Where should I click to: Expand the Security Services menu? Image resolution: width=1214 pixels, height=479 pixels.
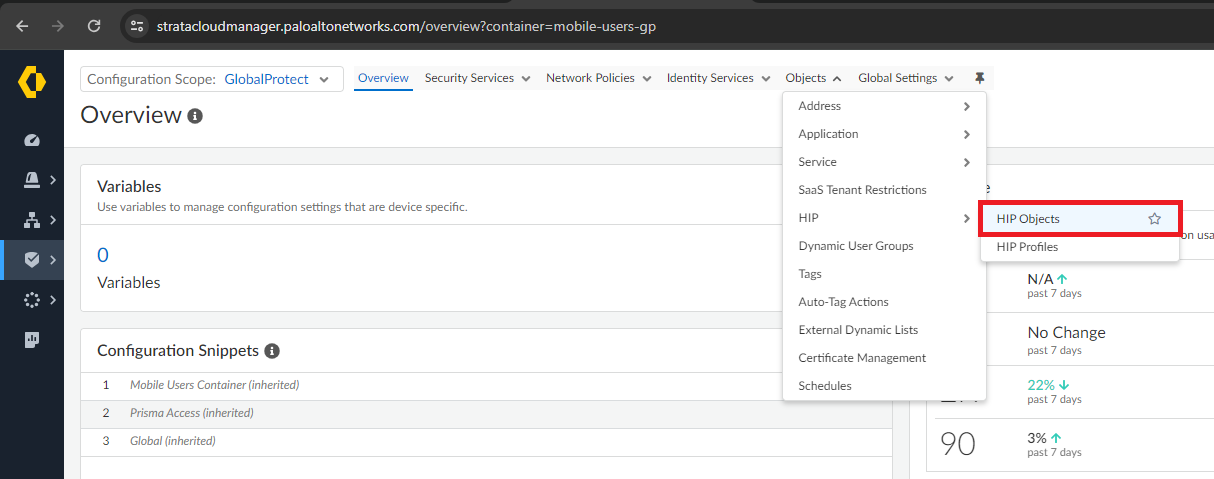(x=476, y=78)
